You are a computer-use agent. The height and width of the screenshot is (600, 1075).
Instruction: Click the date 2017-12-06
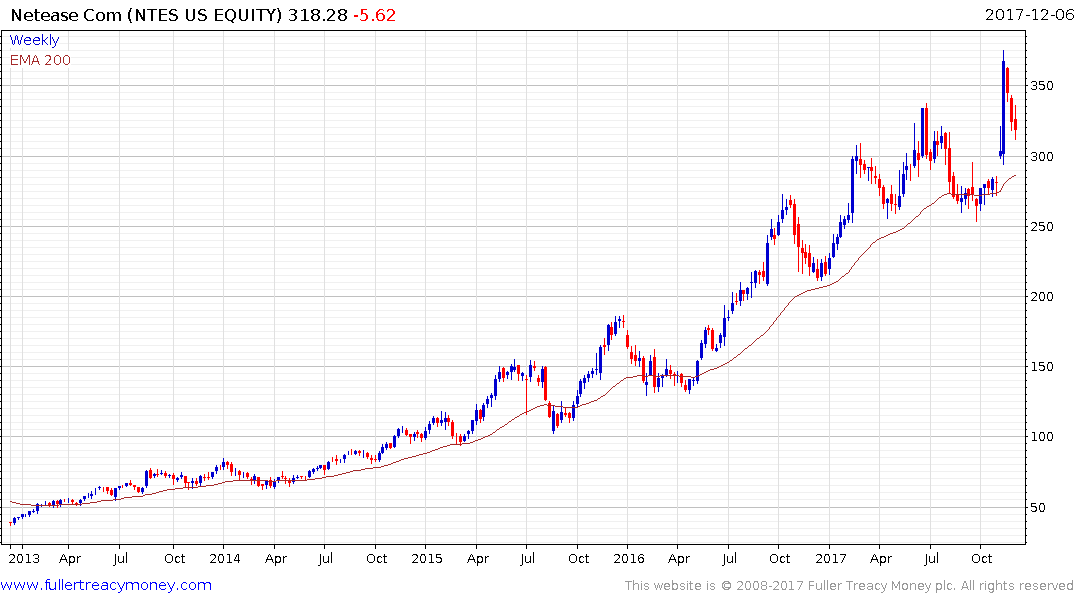coord(1029,15)
